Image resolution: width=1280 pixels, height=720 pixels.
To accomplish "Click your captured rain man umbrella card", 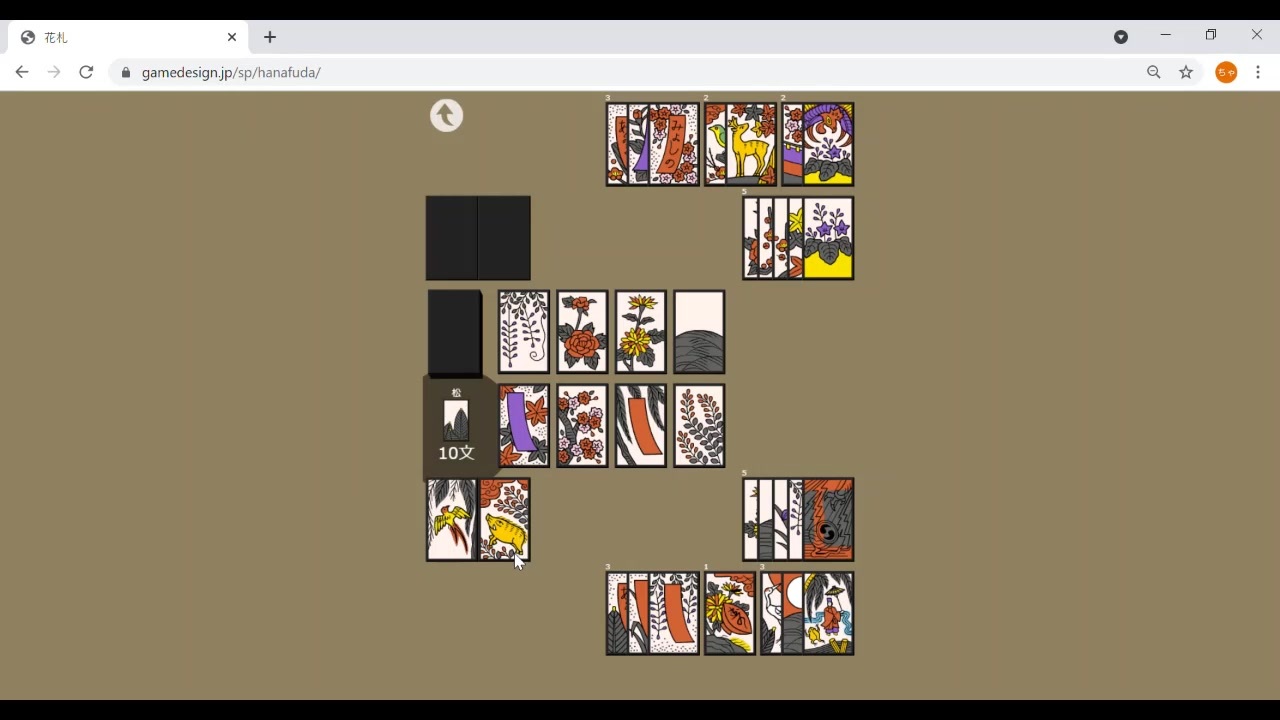I will pos(828,613).
